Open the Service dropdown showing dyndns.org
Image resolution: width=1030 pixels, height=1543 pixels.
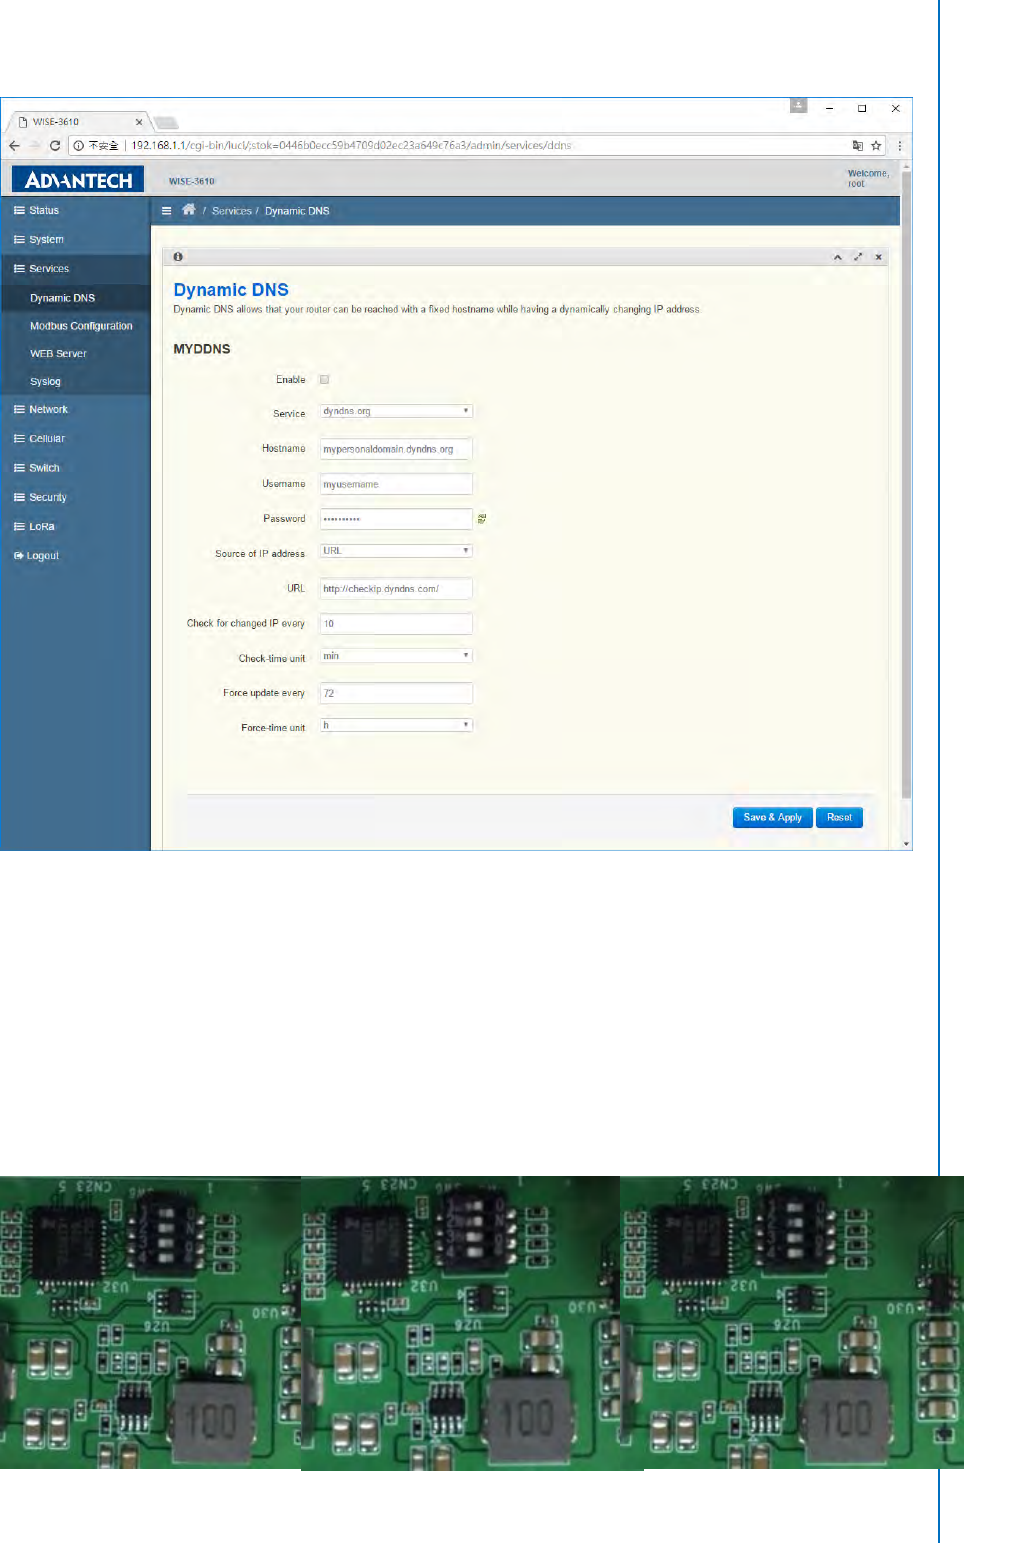(x=396, y=411)
